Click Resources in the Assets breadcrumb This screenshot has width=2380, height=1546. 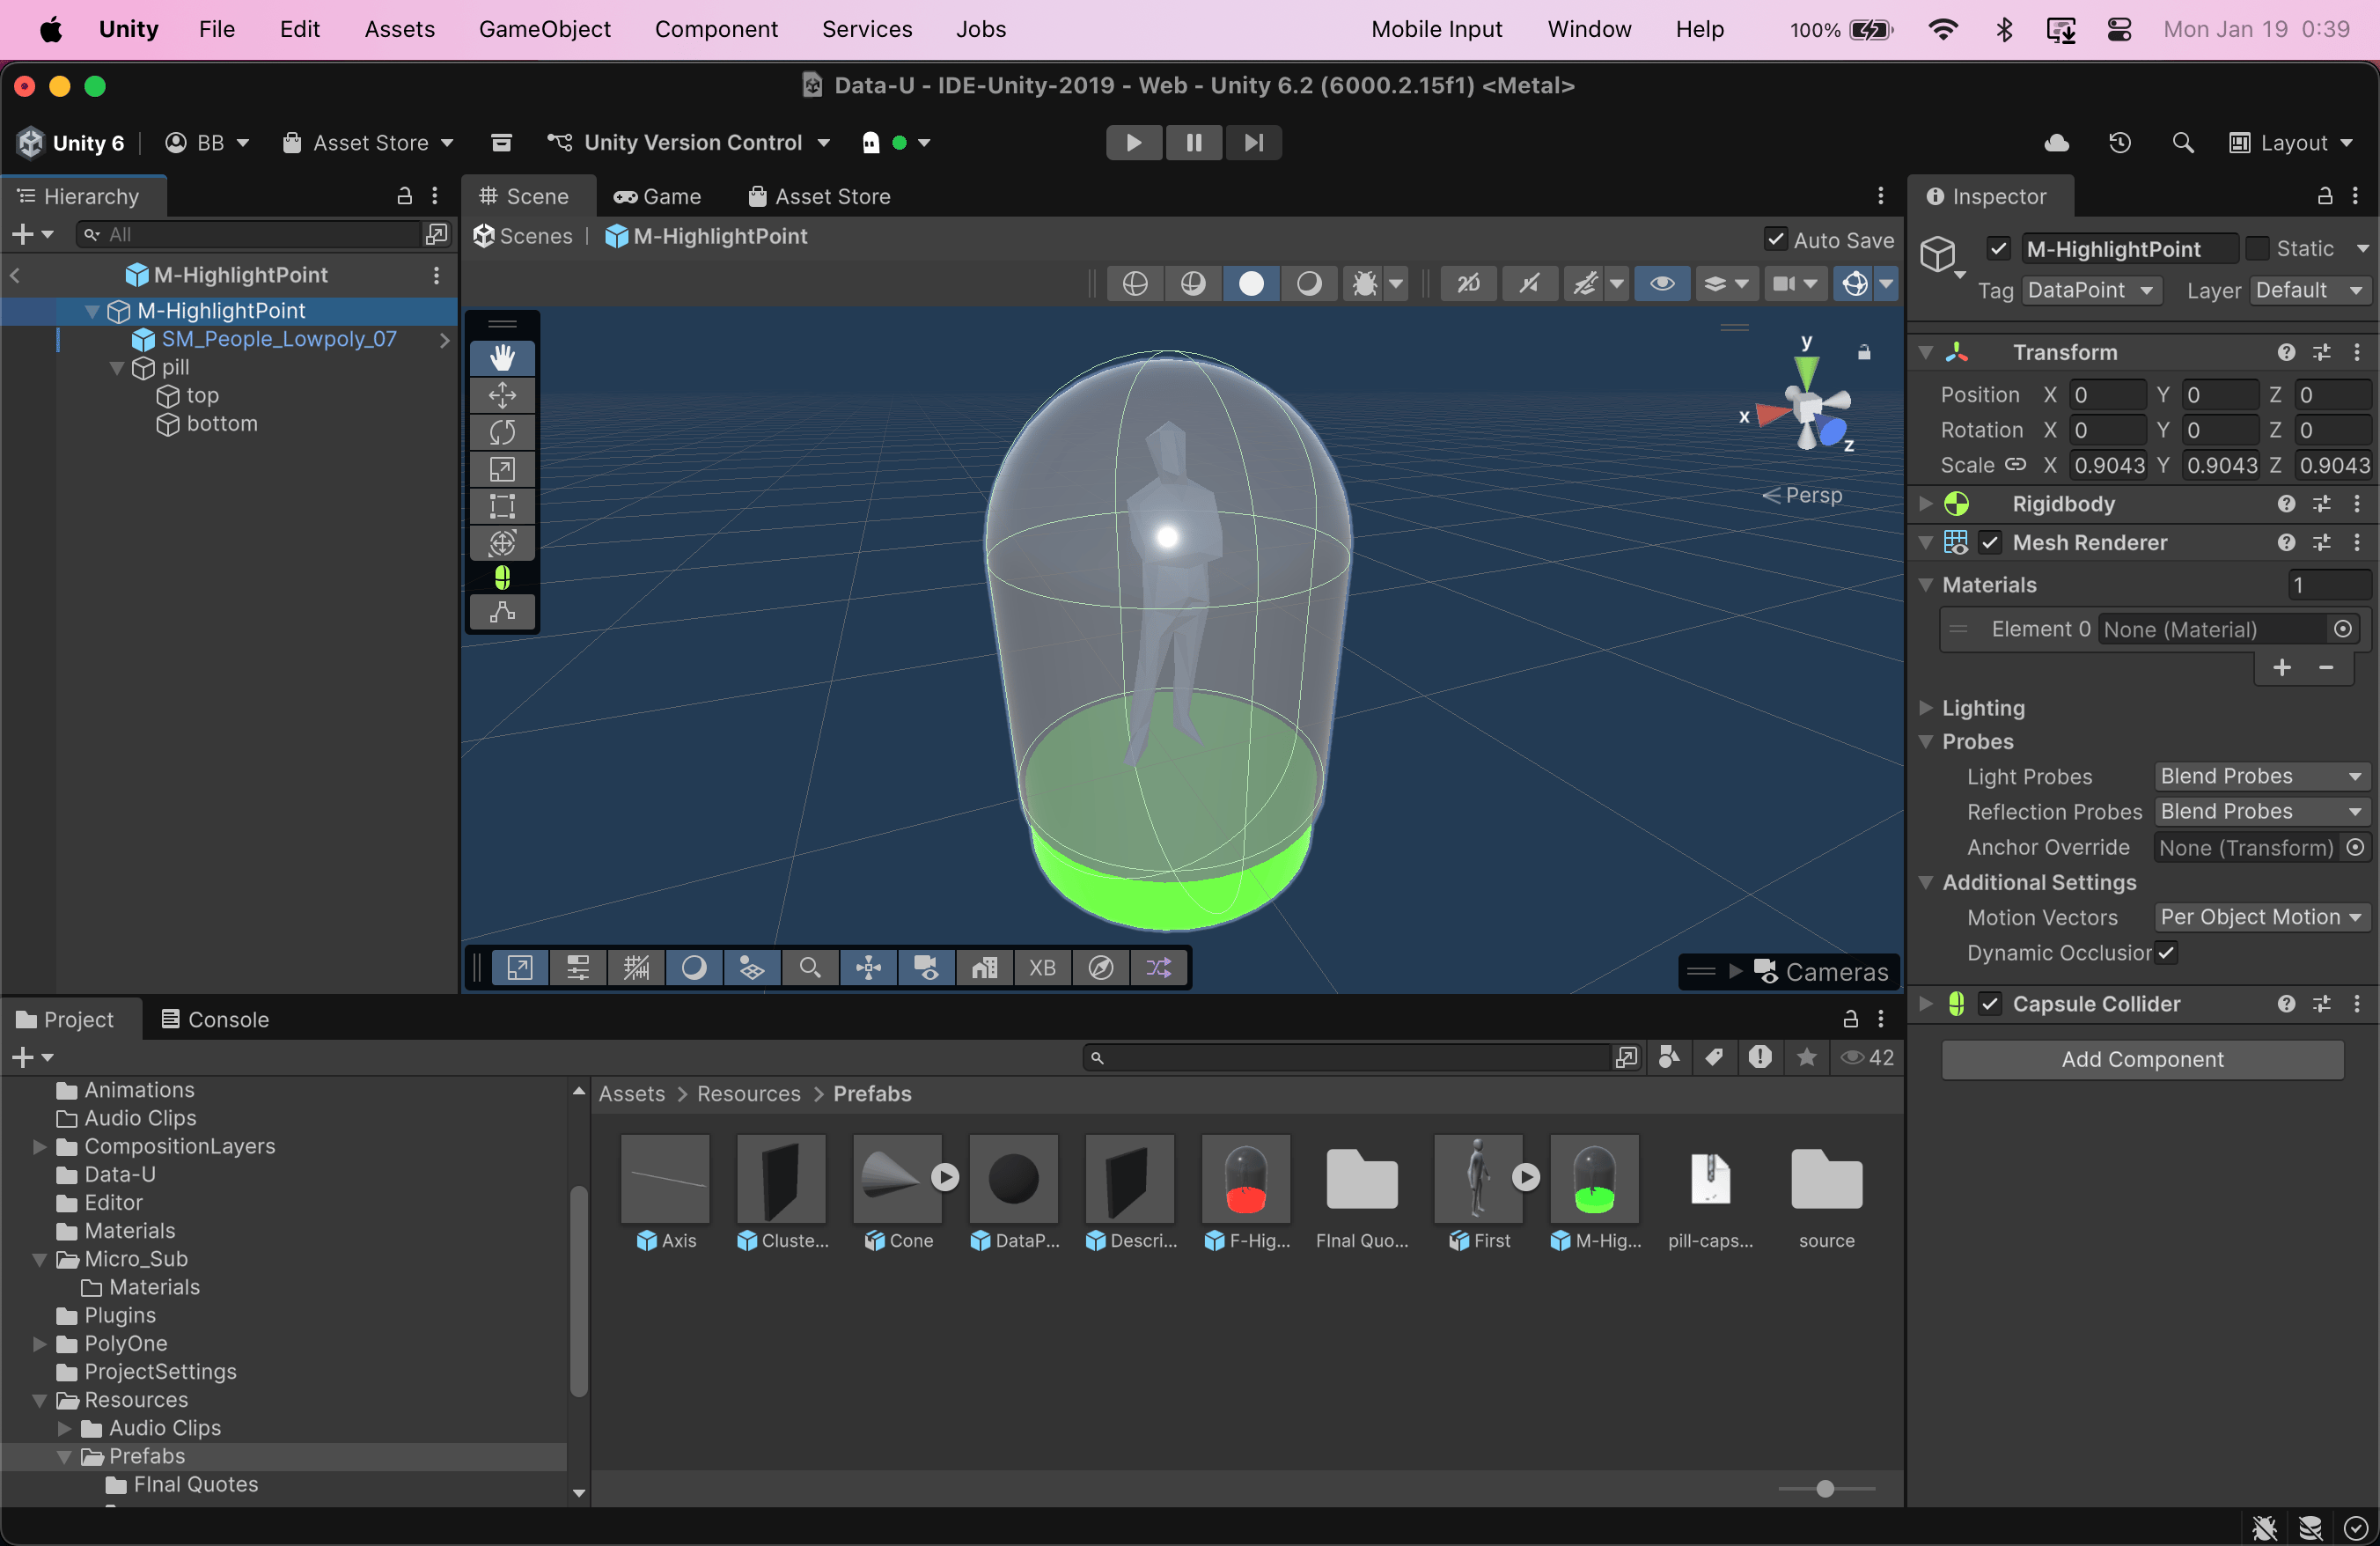748,1094
